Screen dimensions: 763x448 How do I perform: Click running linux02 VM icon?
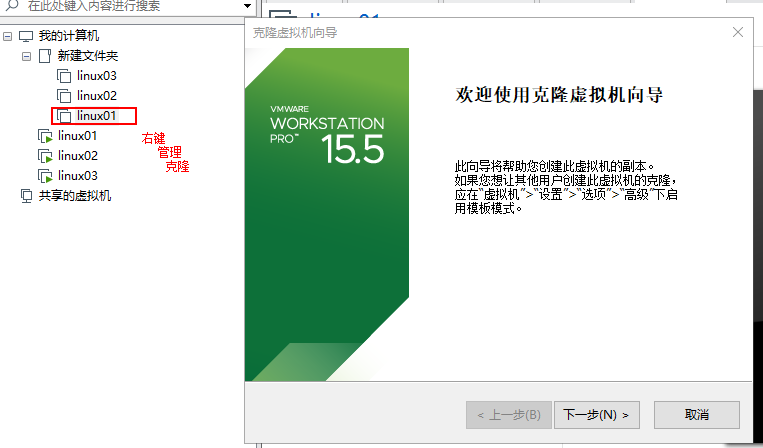[x=45, y=156]
